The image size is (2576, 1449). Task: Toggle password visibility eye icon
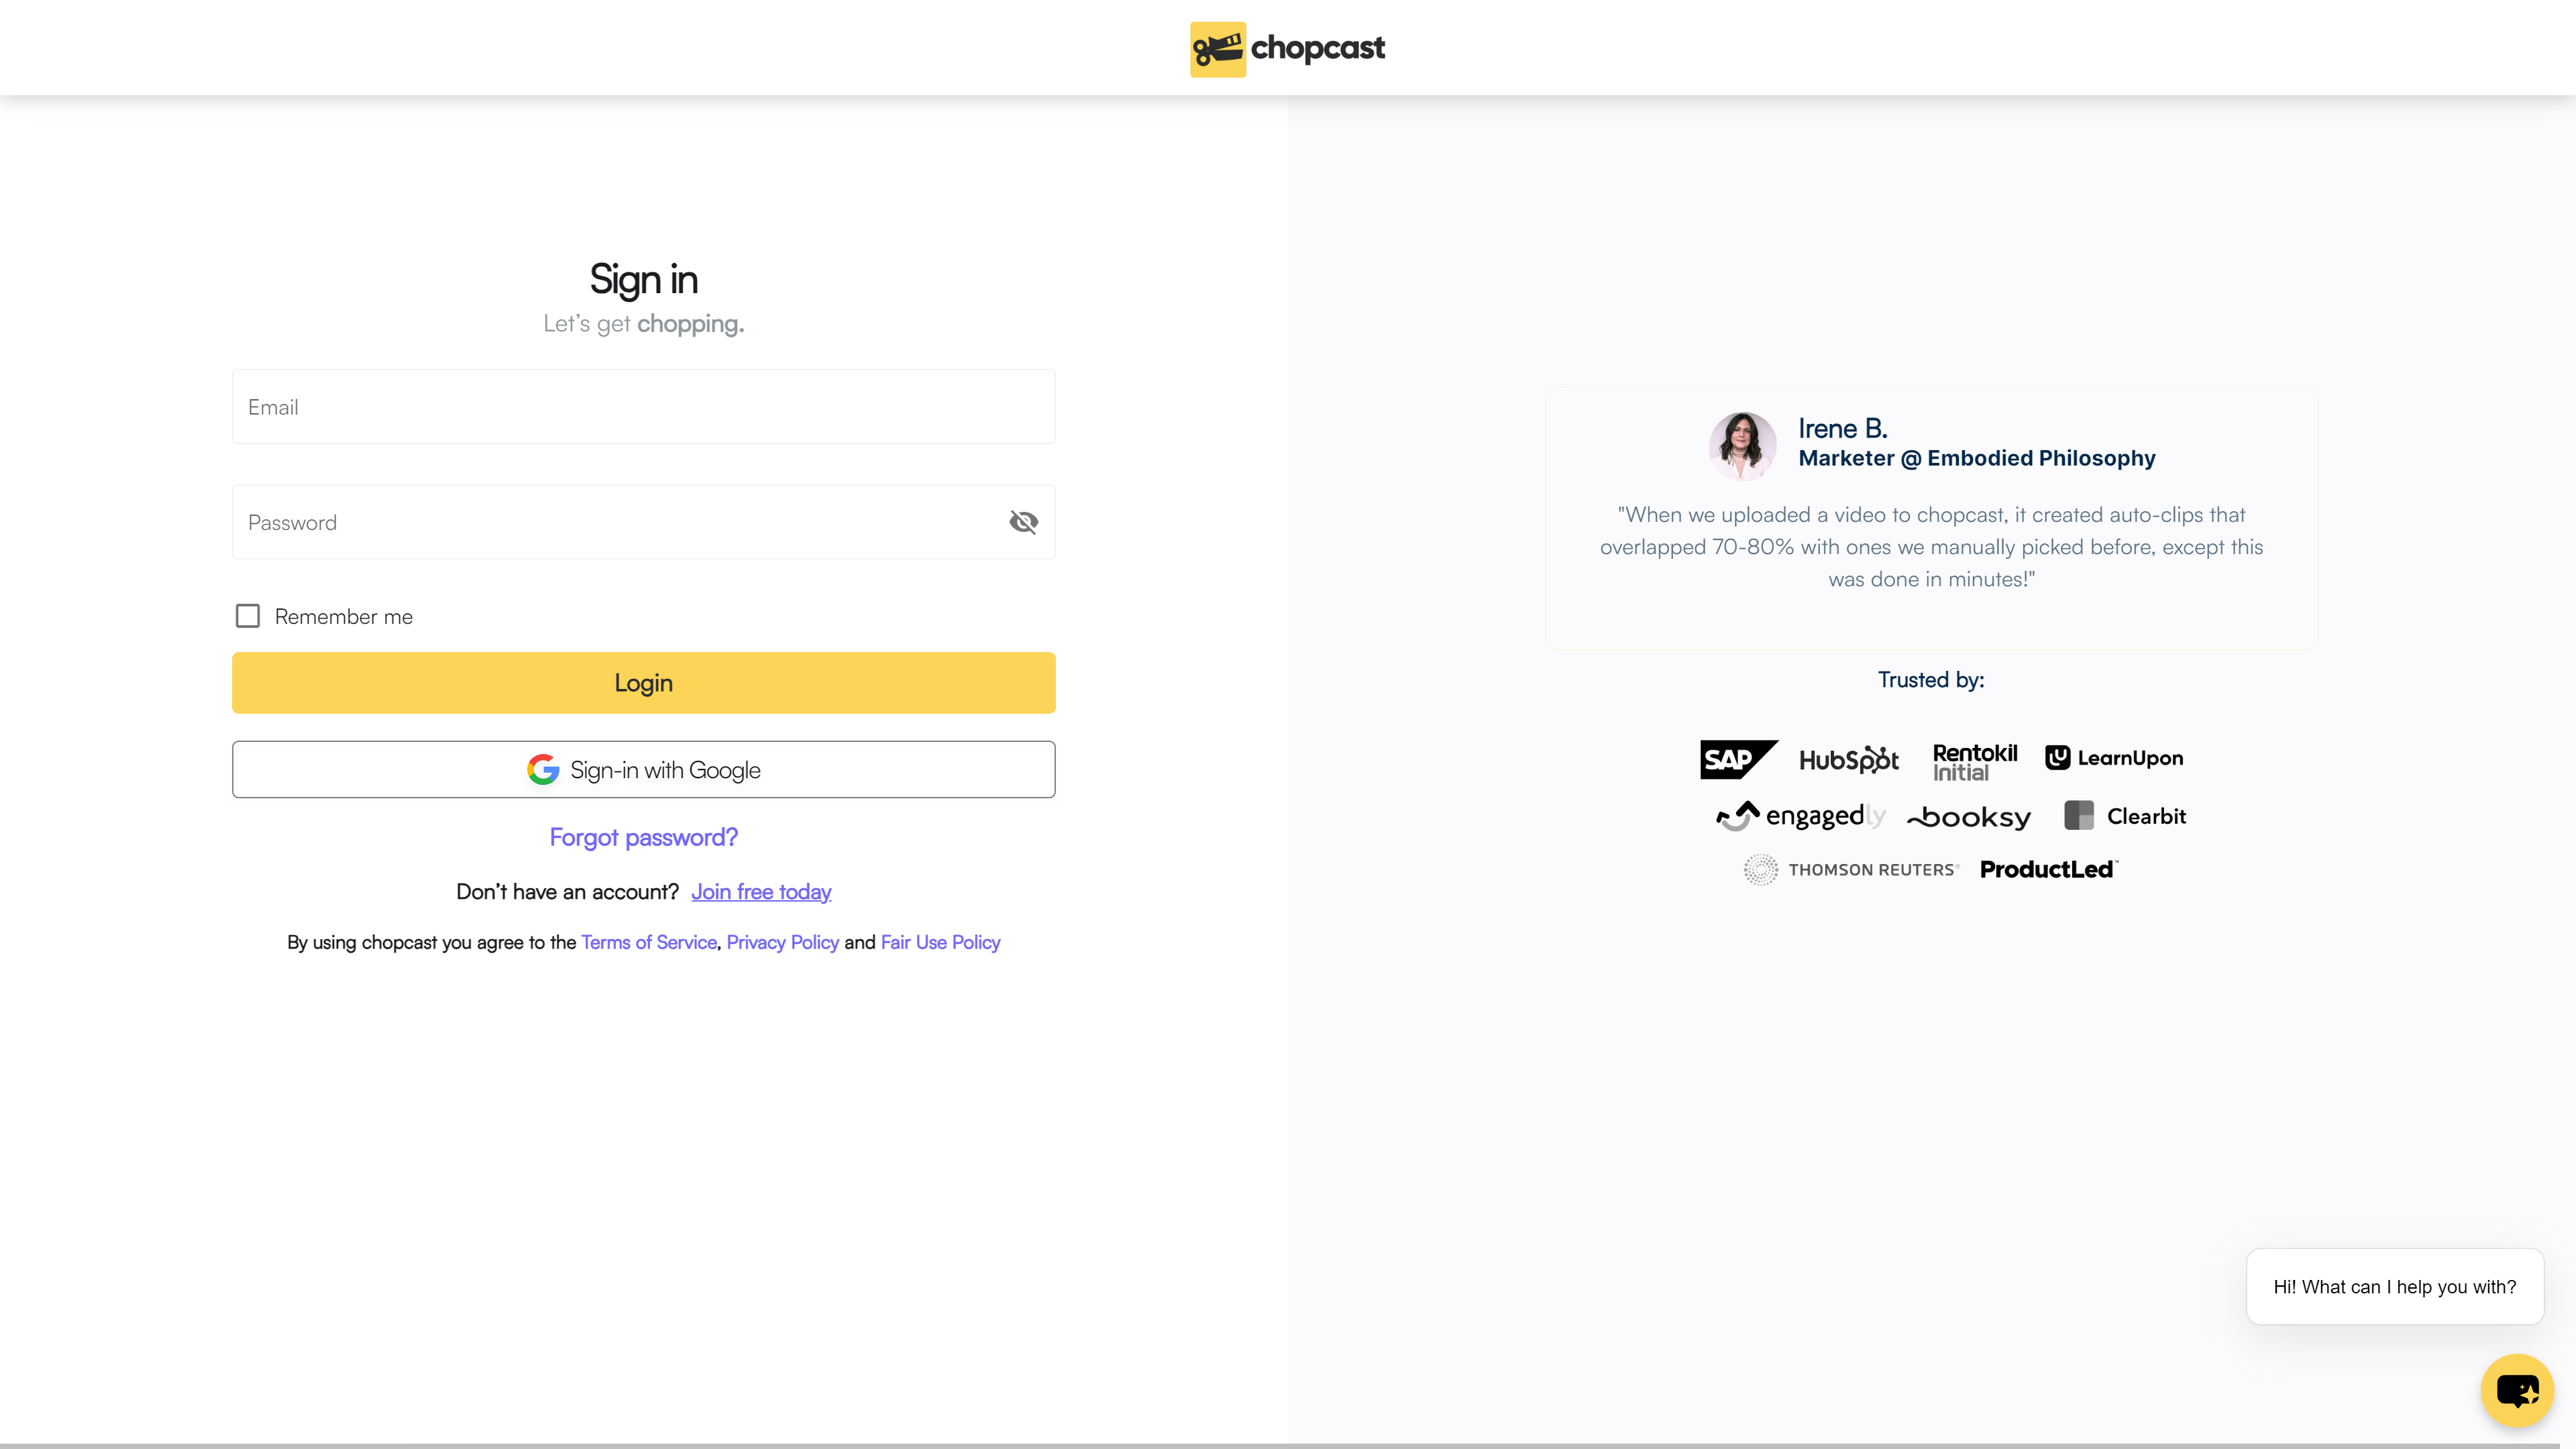click(1023, 522)
